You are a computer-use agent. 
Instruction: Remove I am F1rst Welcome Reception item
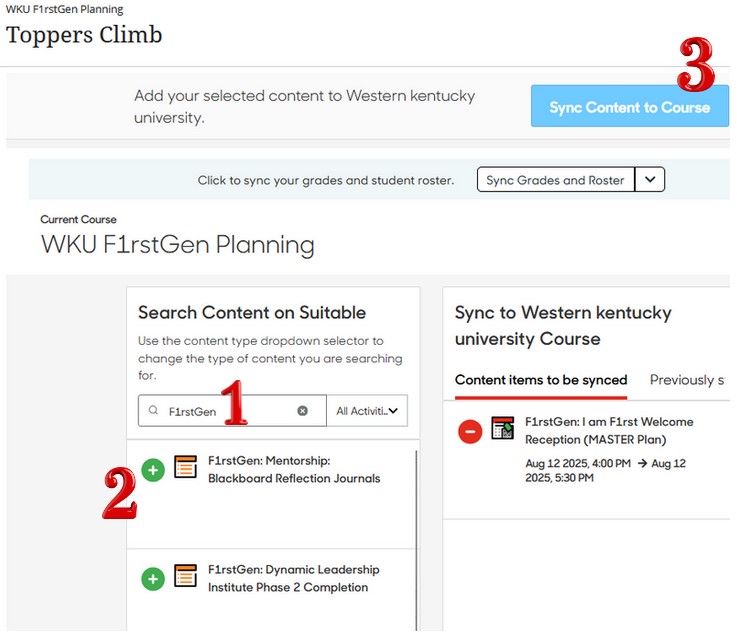(x=469, y=432)
